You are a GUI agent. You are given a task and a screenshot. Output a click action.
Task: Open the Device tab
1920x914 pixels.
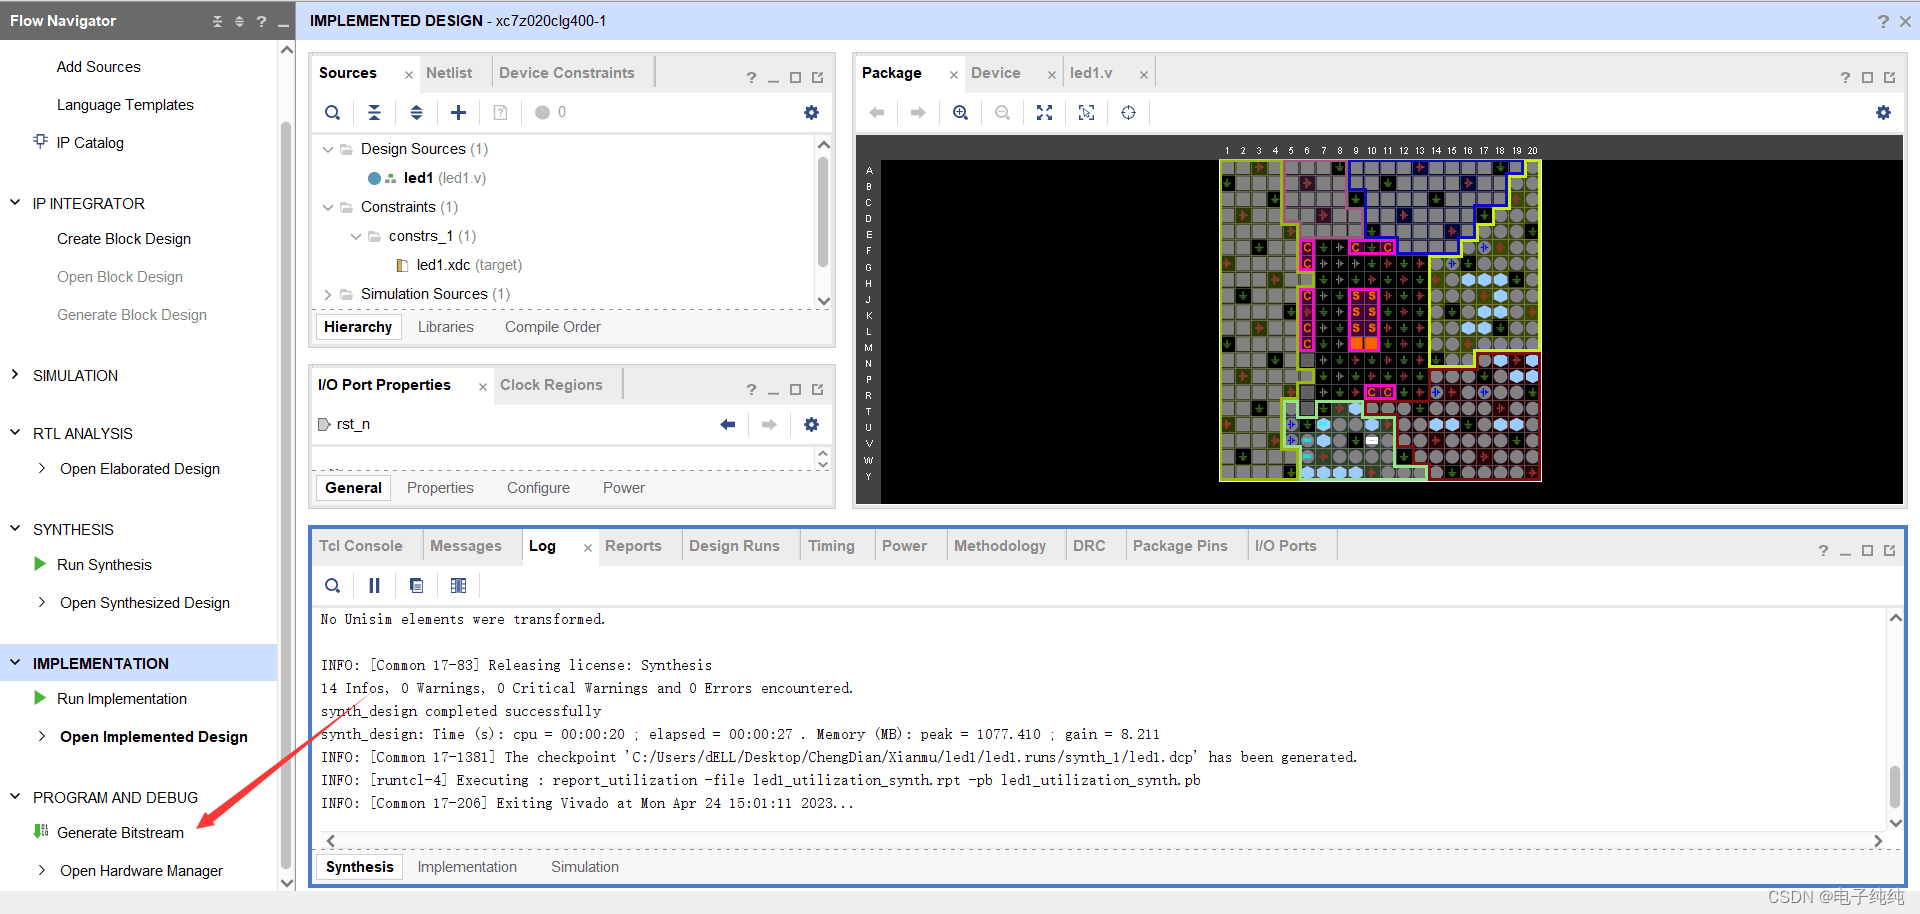[996, 73]
